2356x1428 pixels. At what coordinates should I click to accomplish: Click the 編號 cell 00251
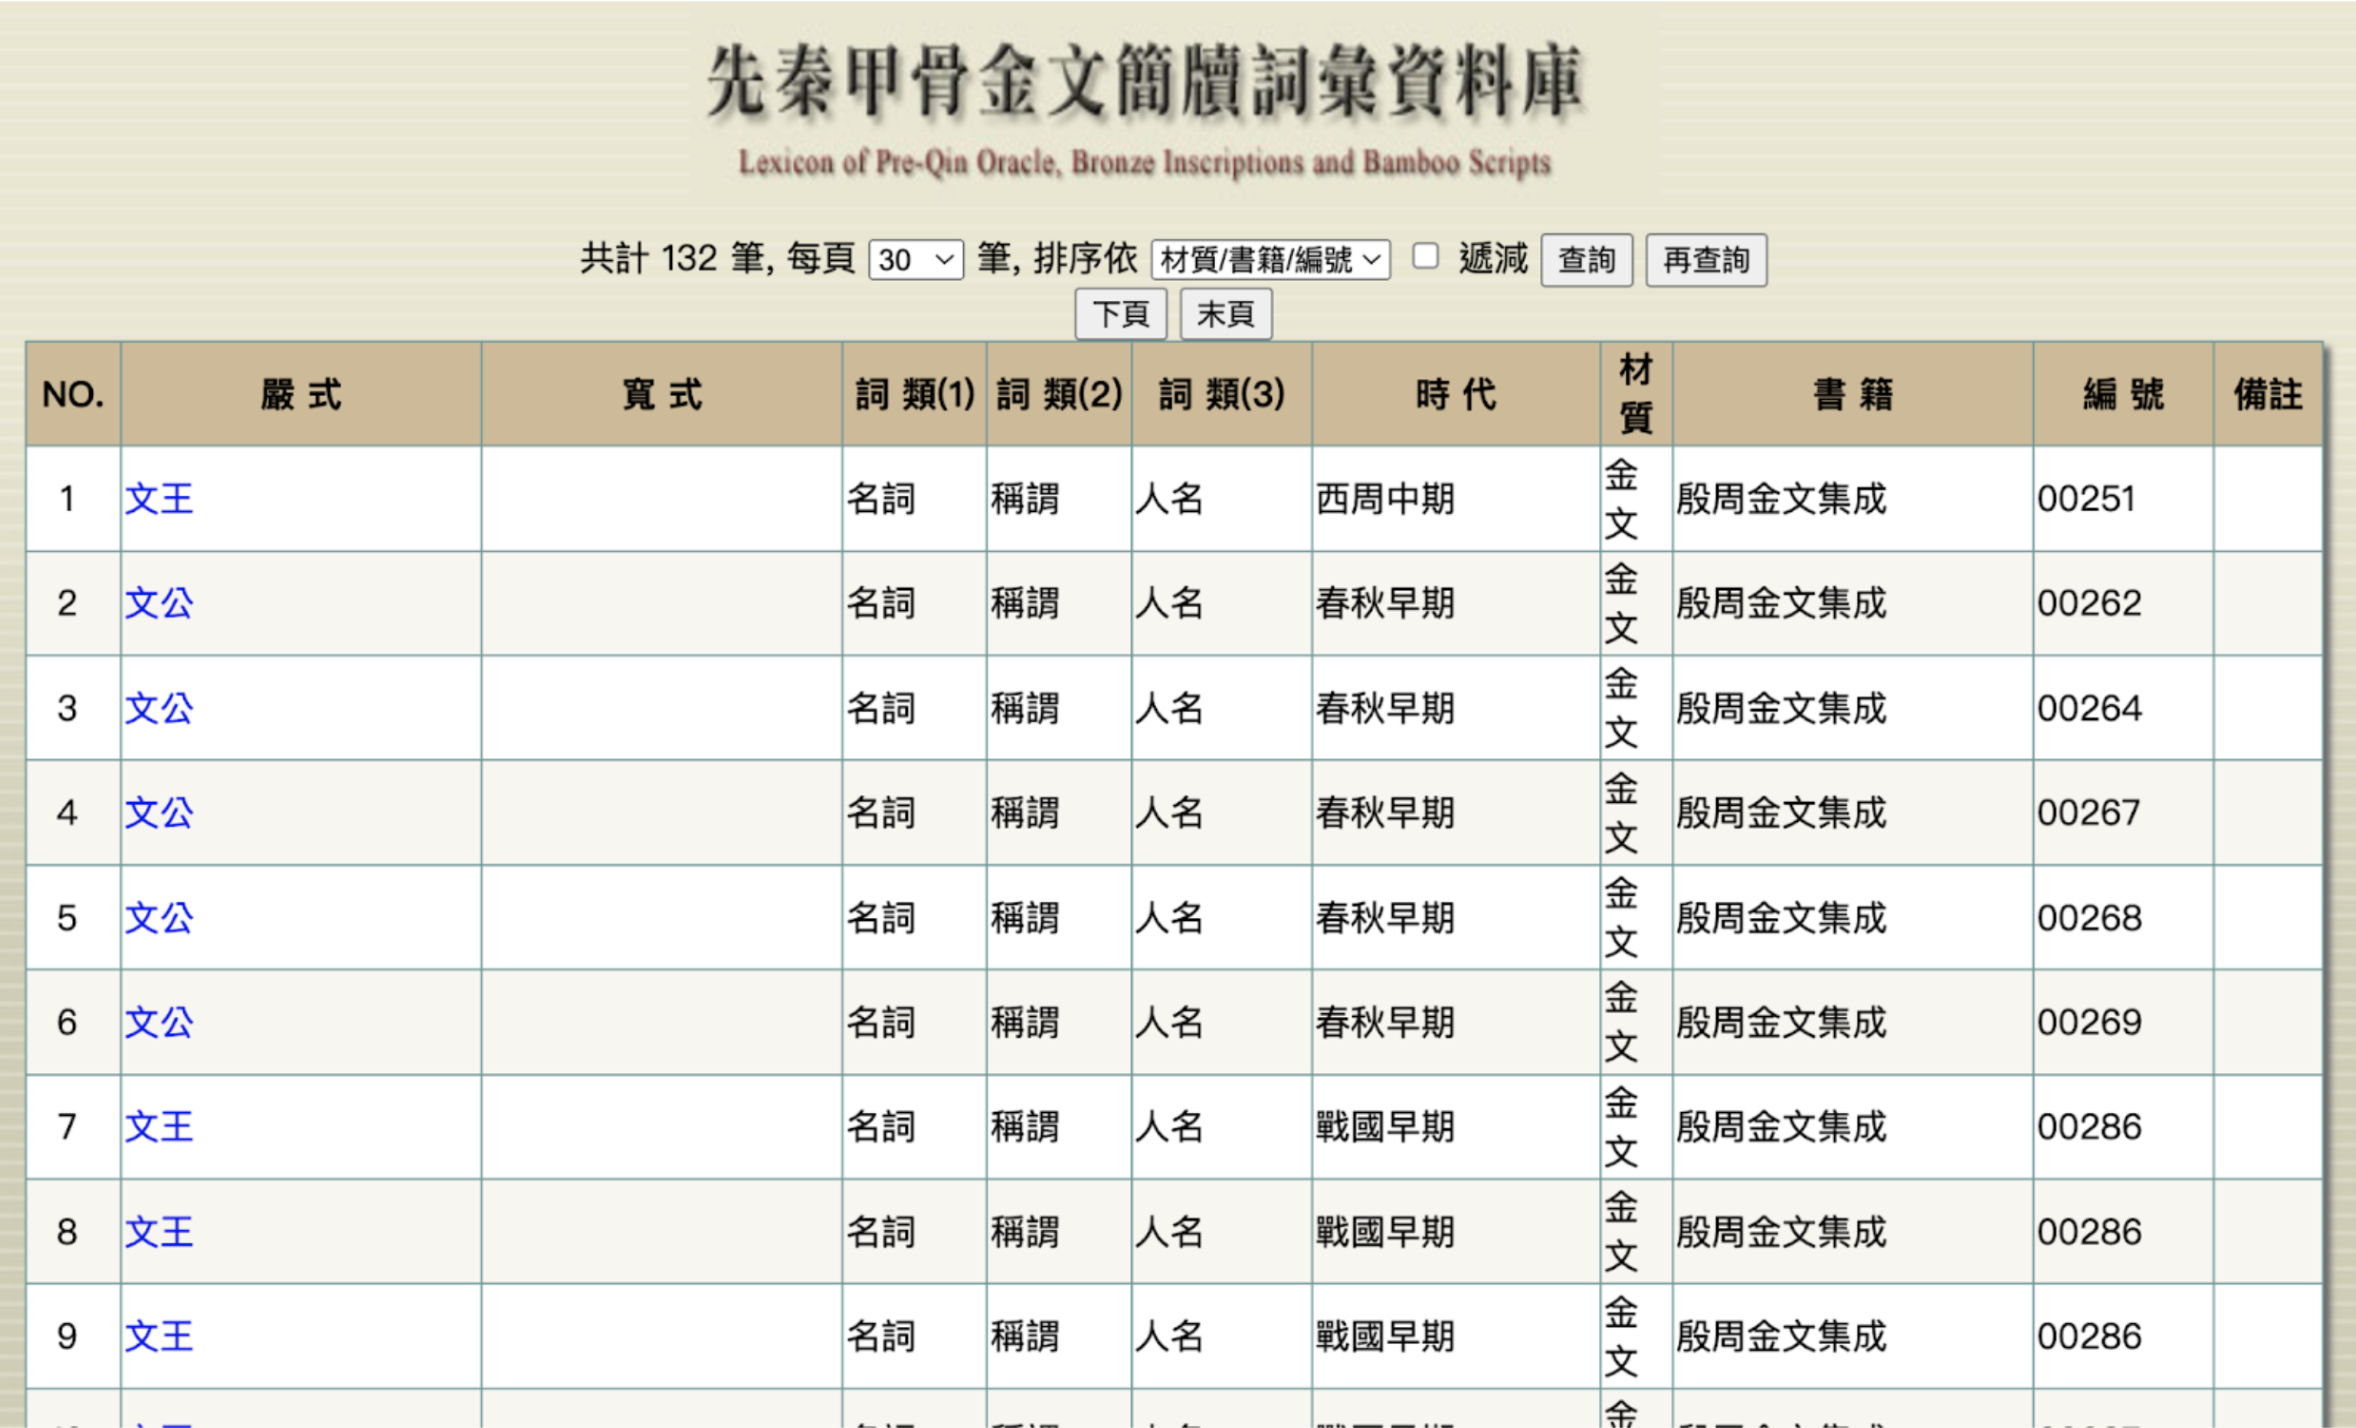click(x=2086, y=498)
